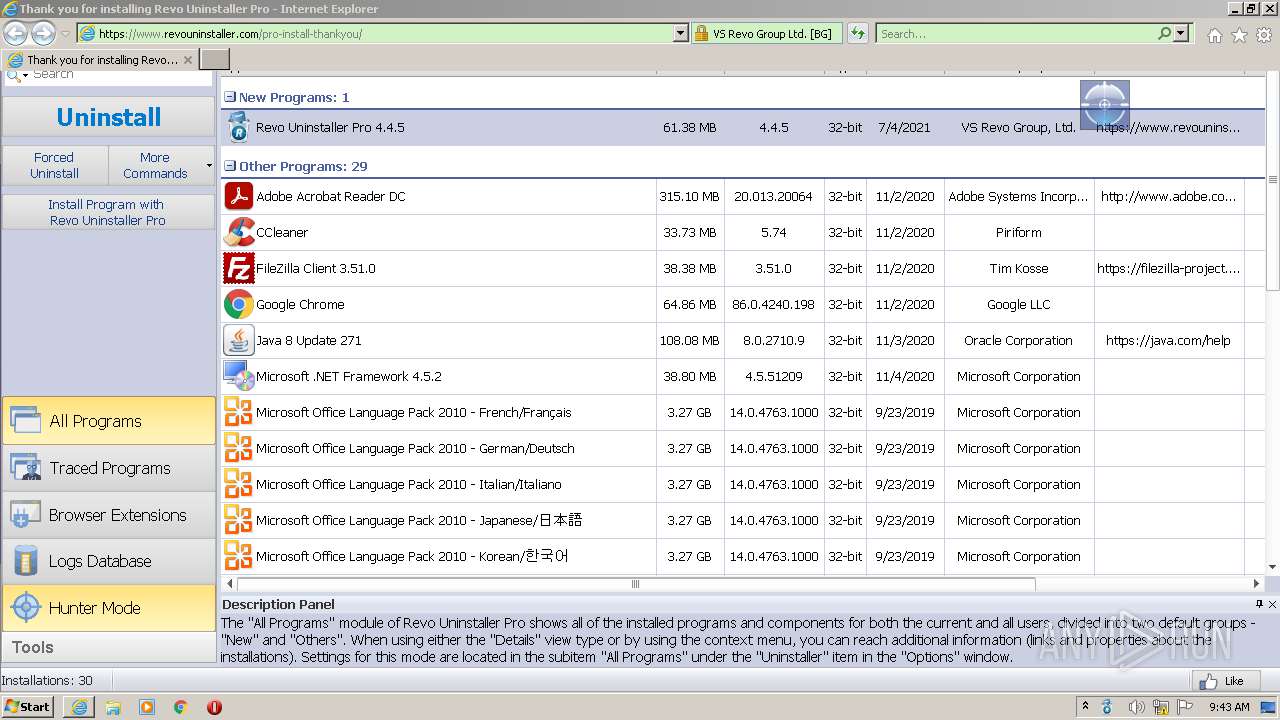Click the Microsoft .NET Framework icon

pyautogui.click(x=238, y=376)
